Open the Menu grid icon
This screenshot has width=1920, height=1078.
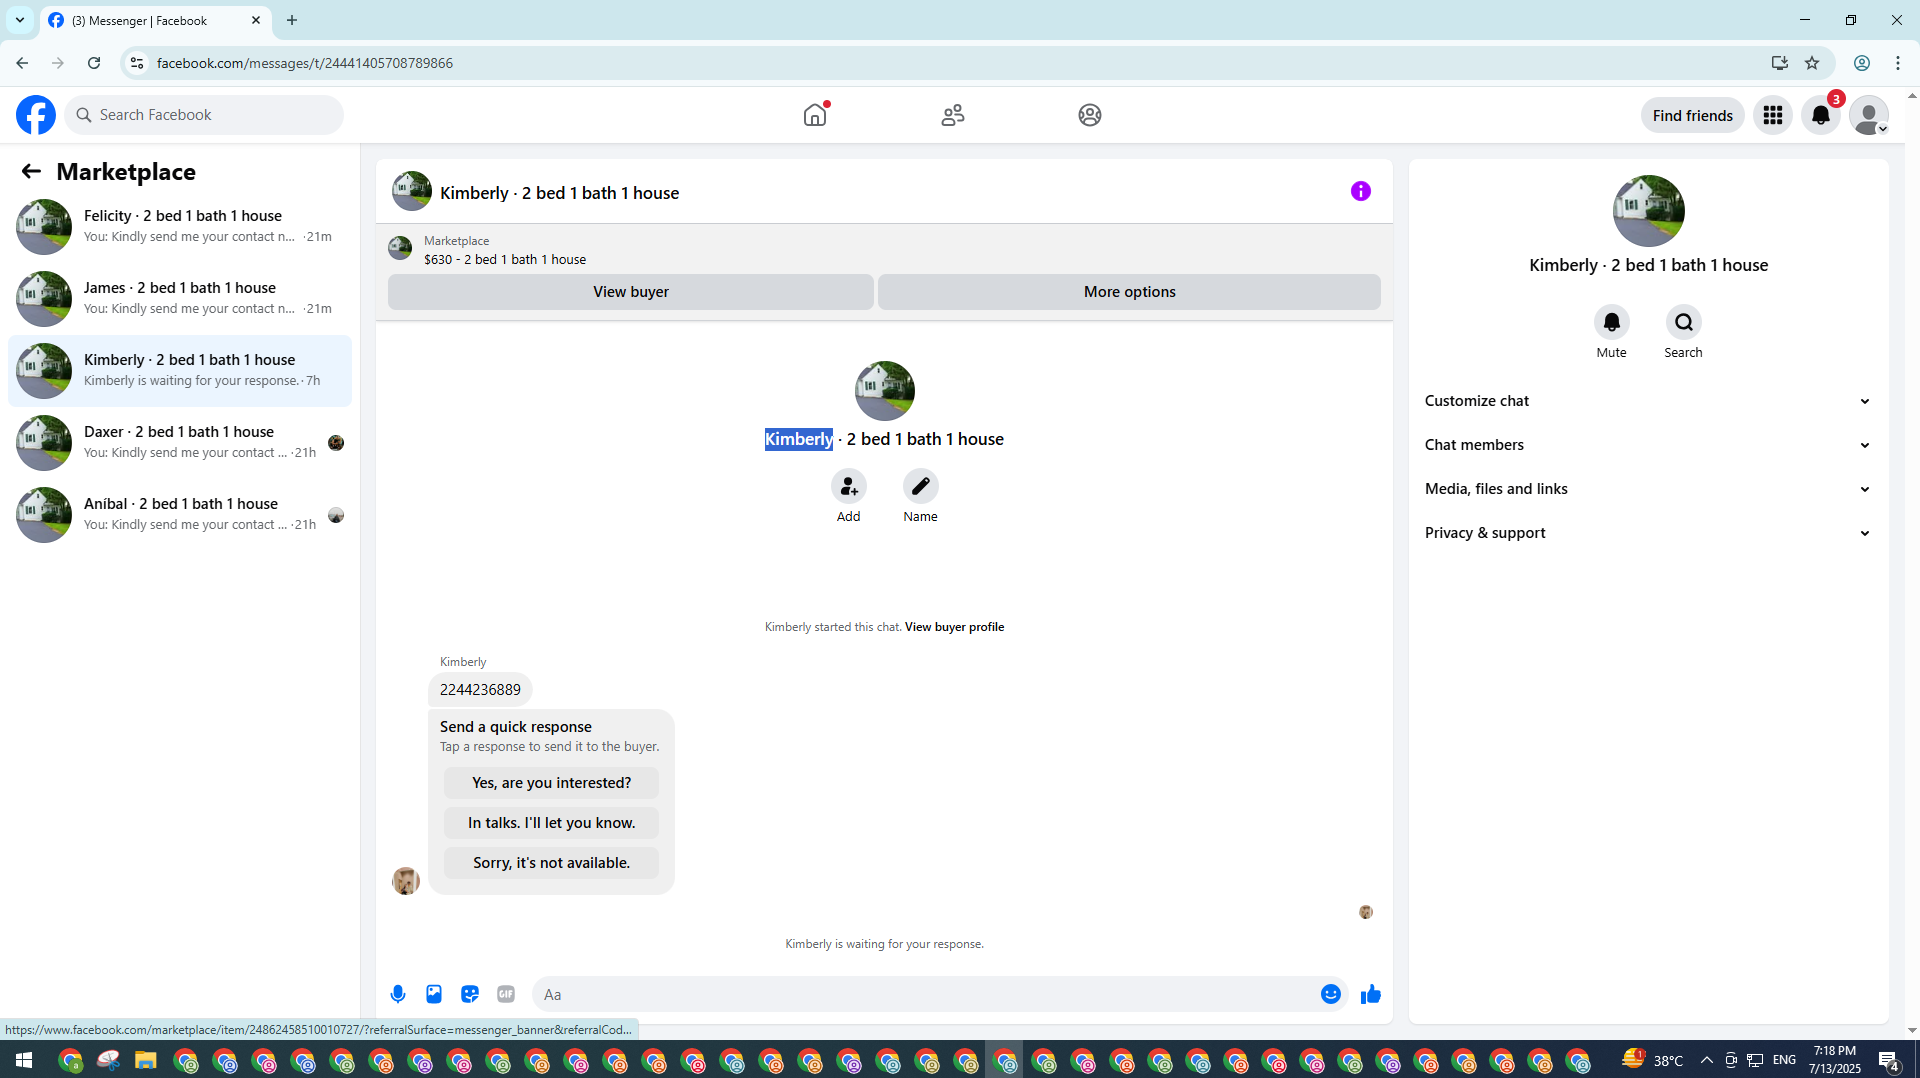click(1773, 115)
